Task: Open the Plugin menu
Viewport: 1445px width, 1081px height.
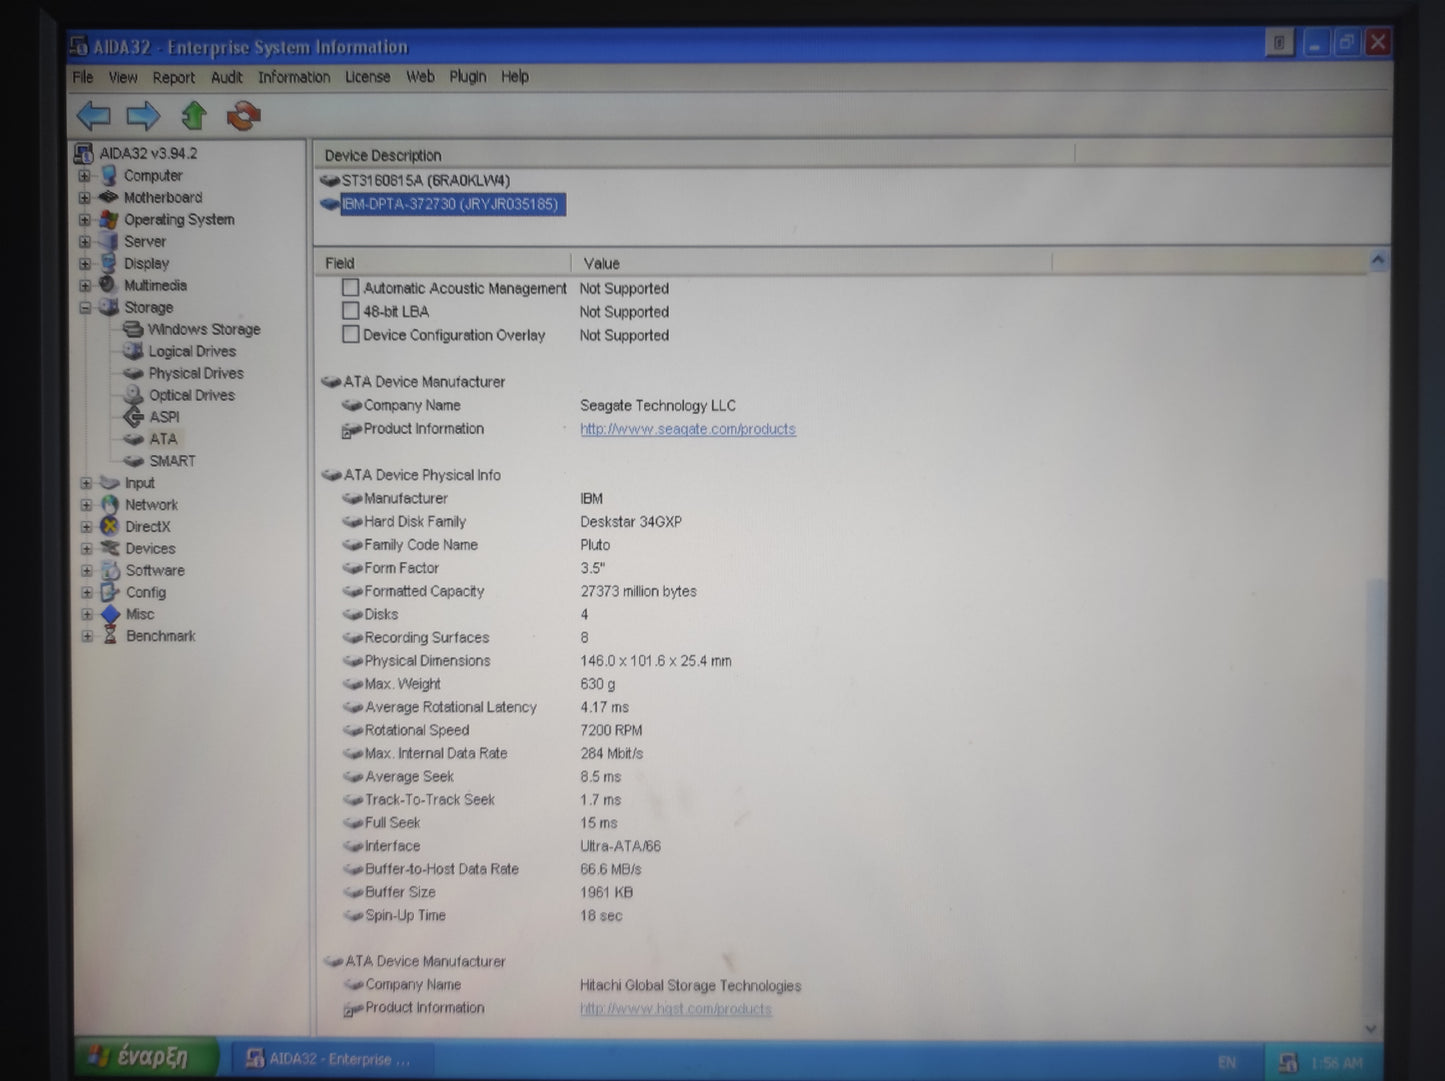Action: pos(467,77)
